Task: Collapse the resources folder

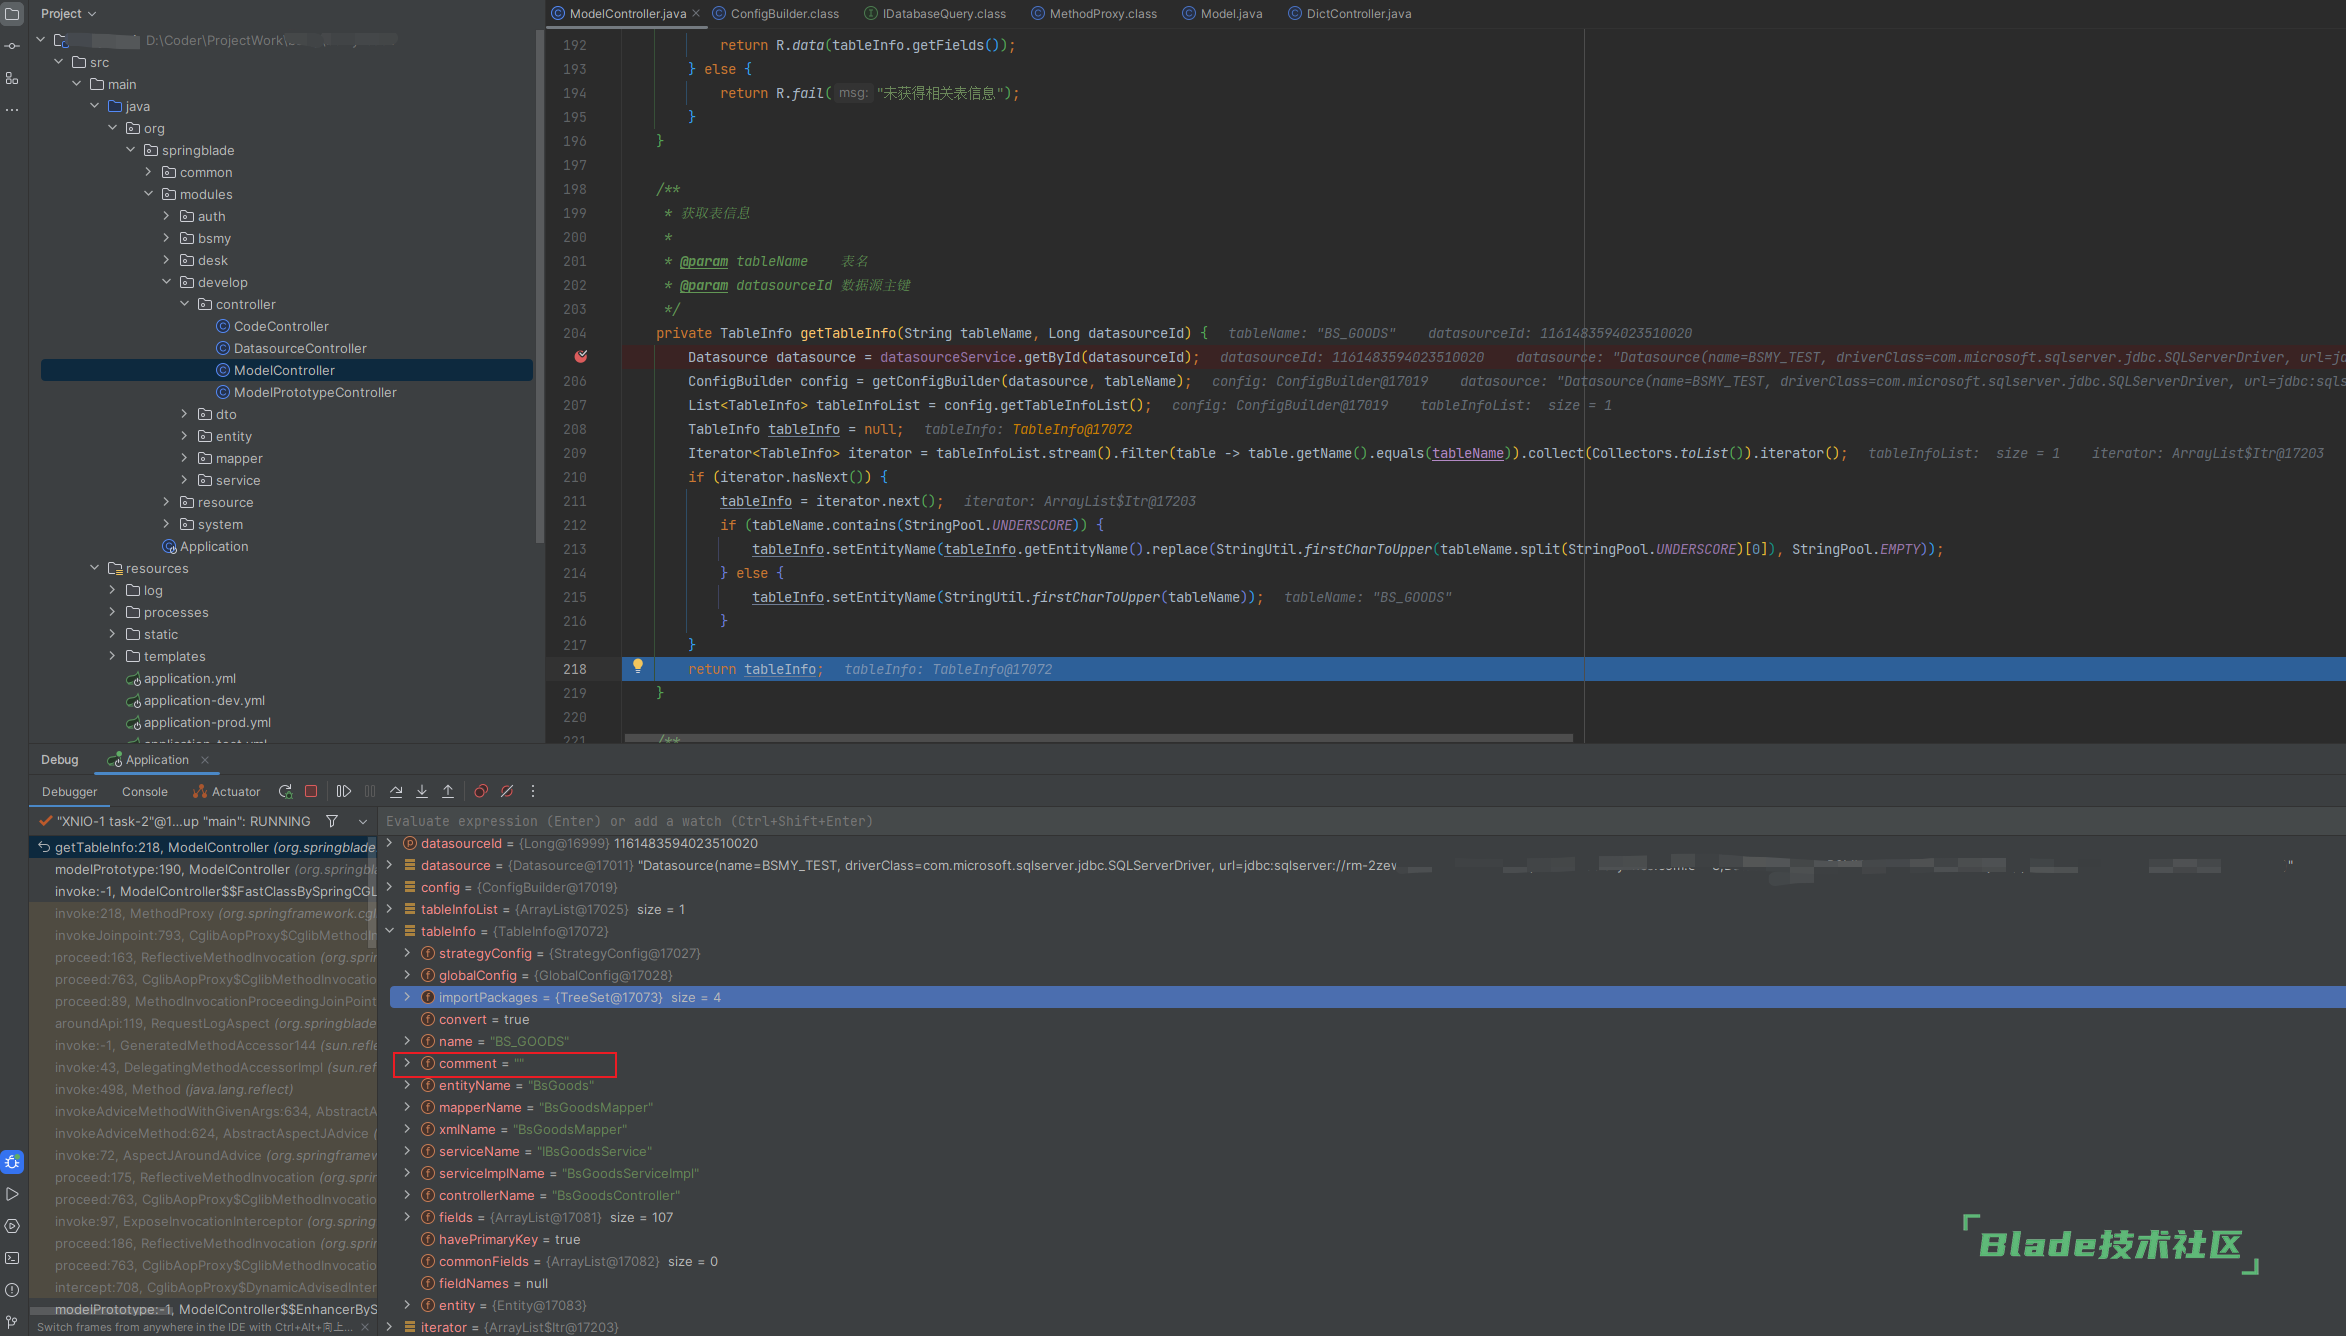Action: pyautogui.click(x=95, y=568)
